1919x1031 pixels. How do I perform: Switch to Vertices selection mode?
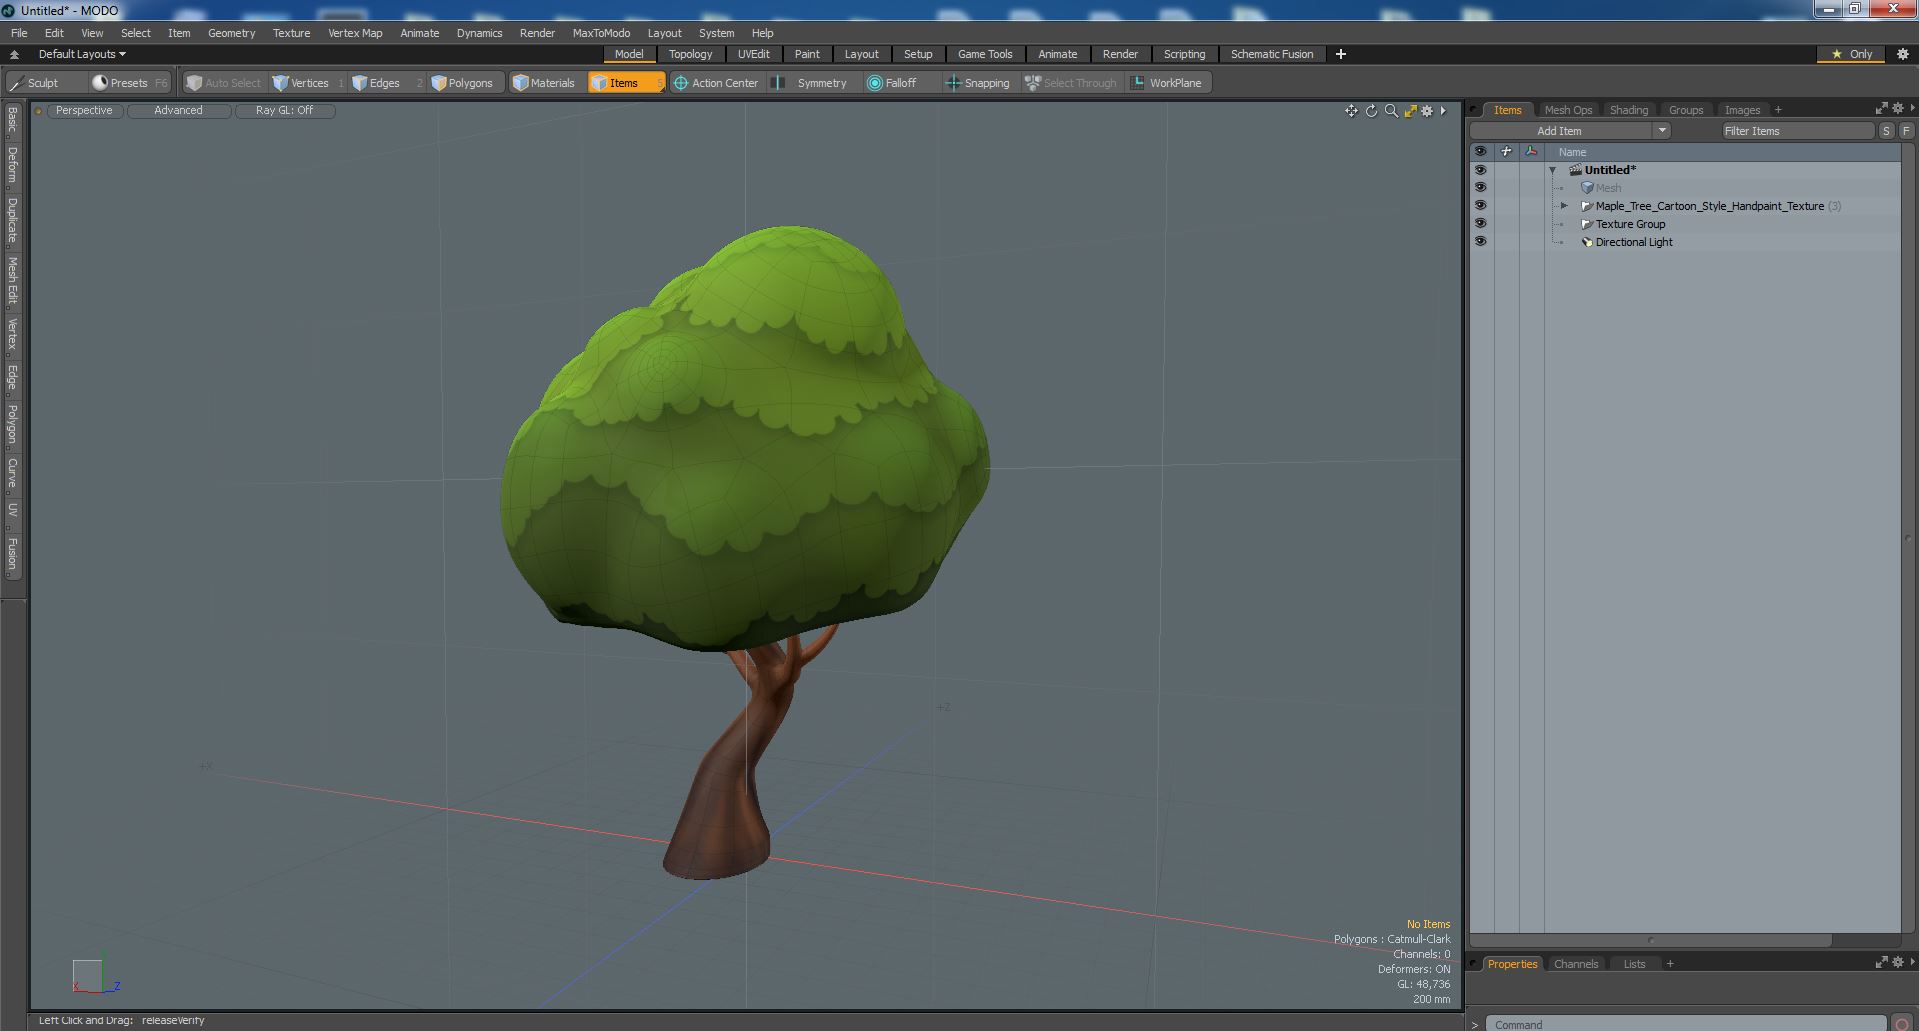308,83
